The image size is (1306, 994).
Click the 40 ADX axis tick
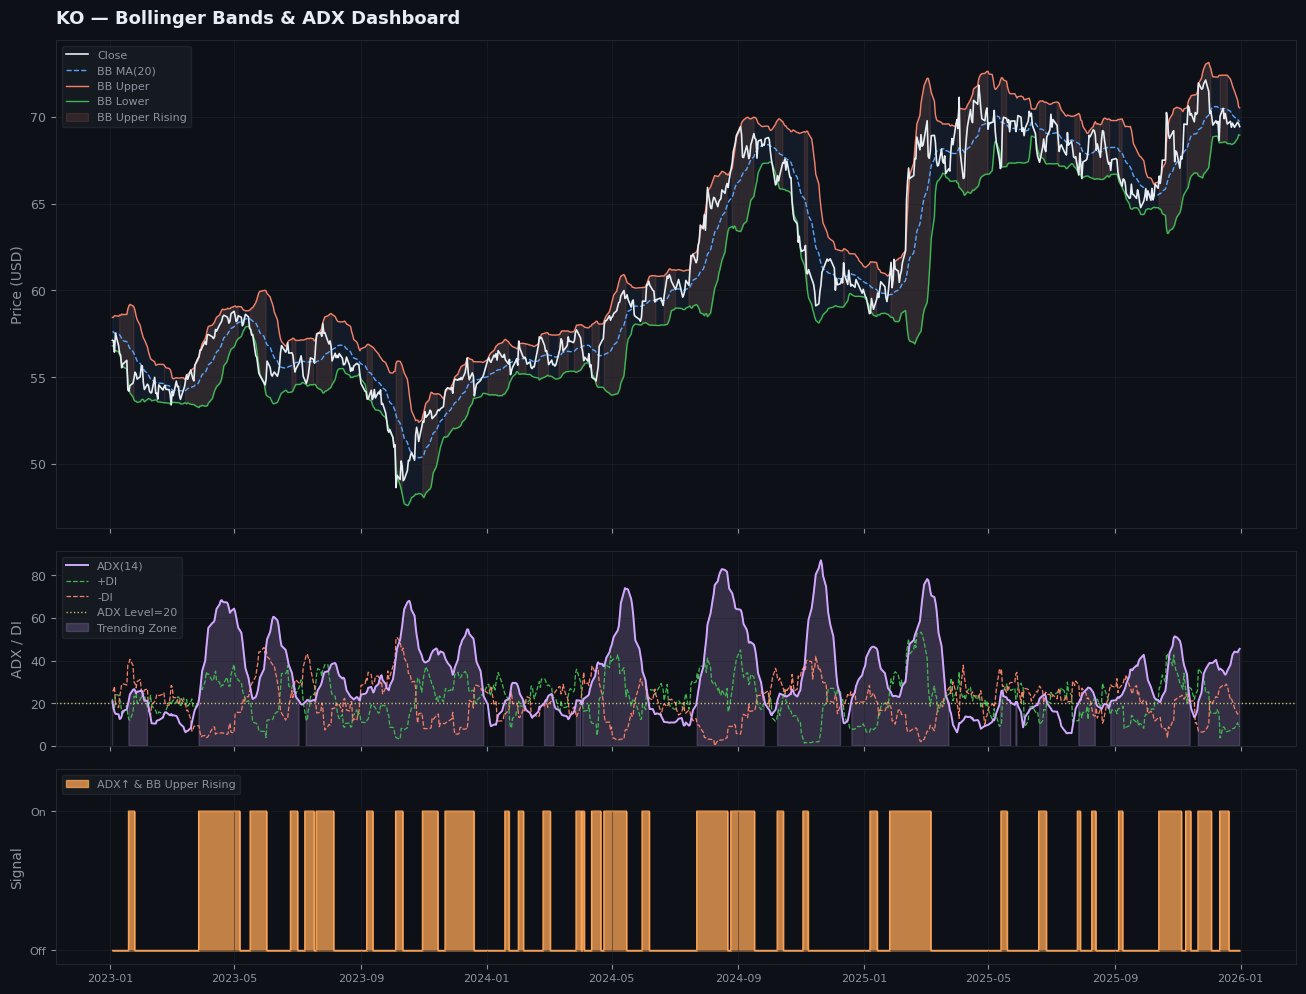(x=38, y=661)
